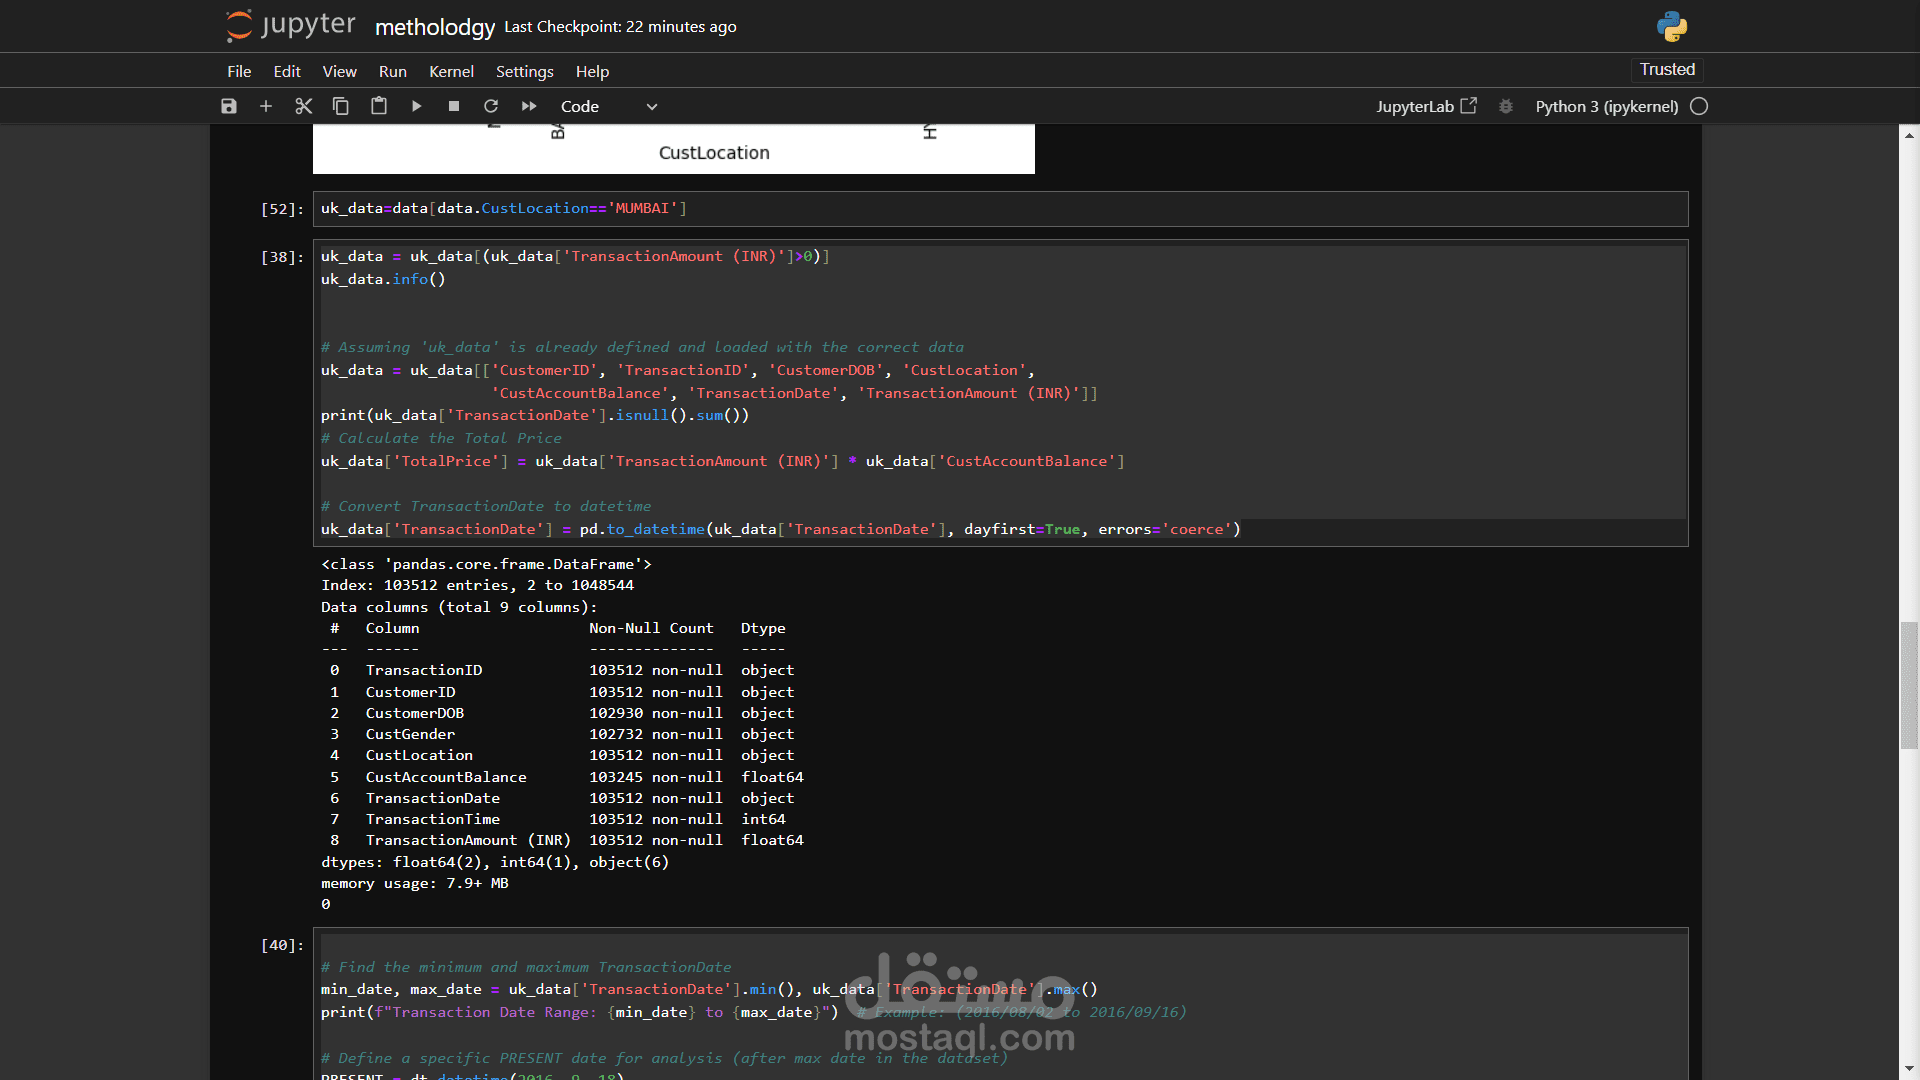Insert a new cell with plus icon

click(266, 106)
